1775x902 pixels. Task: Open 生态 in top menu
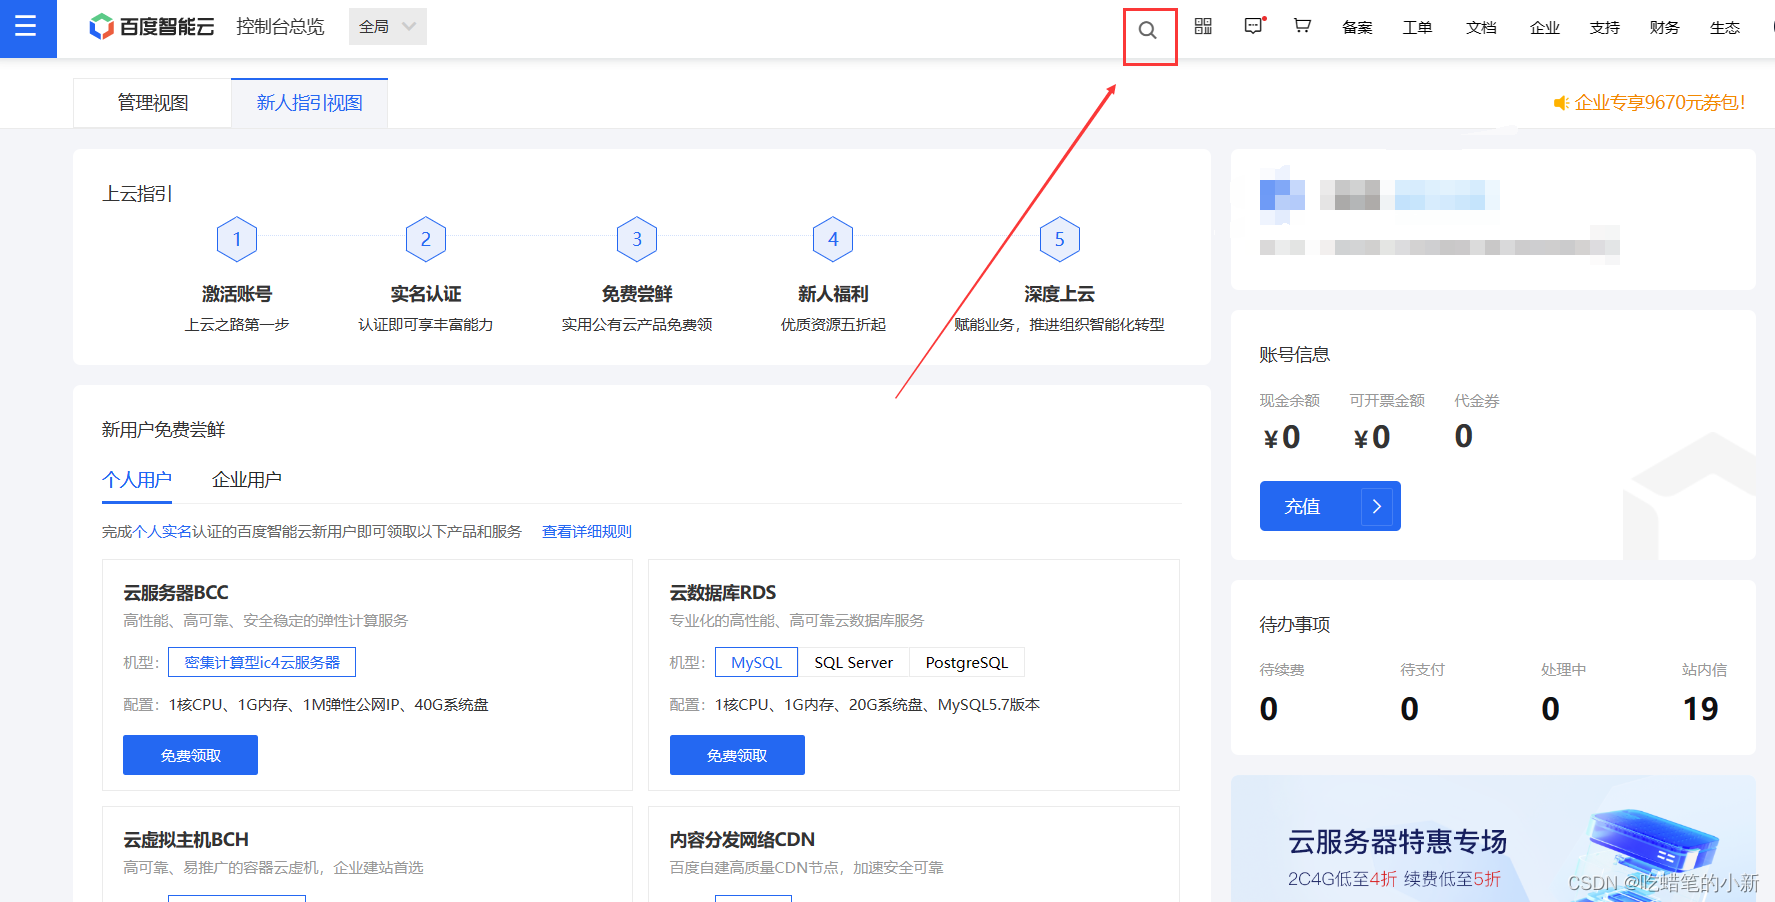pyautogui.click(x=1725, y=27)
